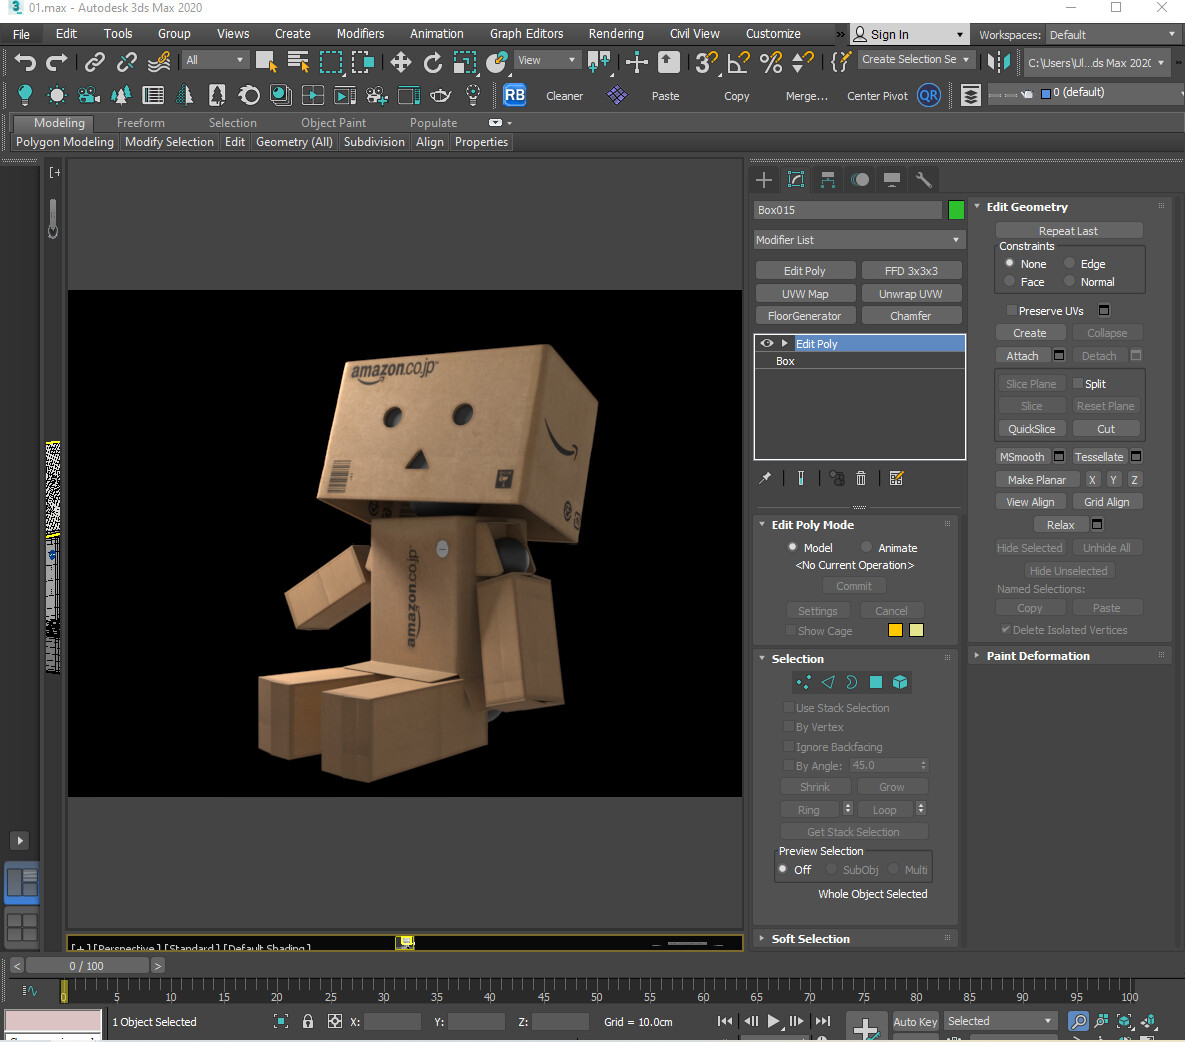Click the trash icon to remove modifier

coord(861,478)
